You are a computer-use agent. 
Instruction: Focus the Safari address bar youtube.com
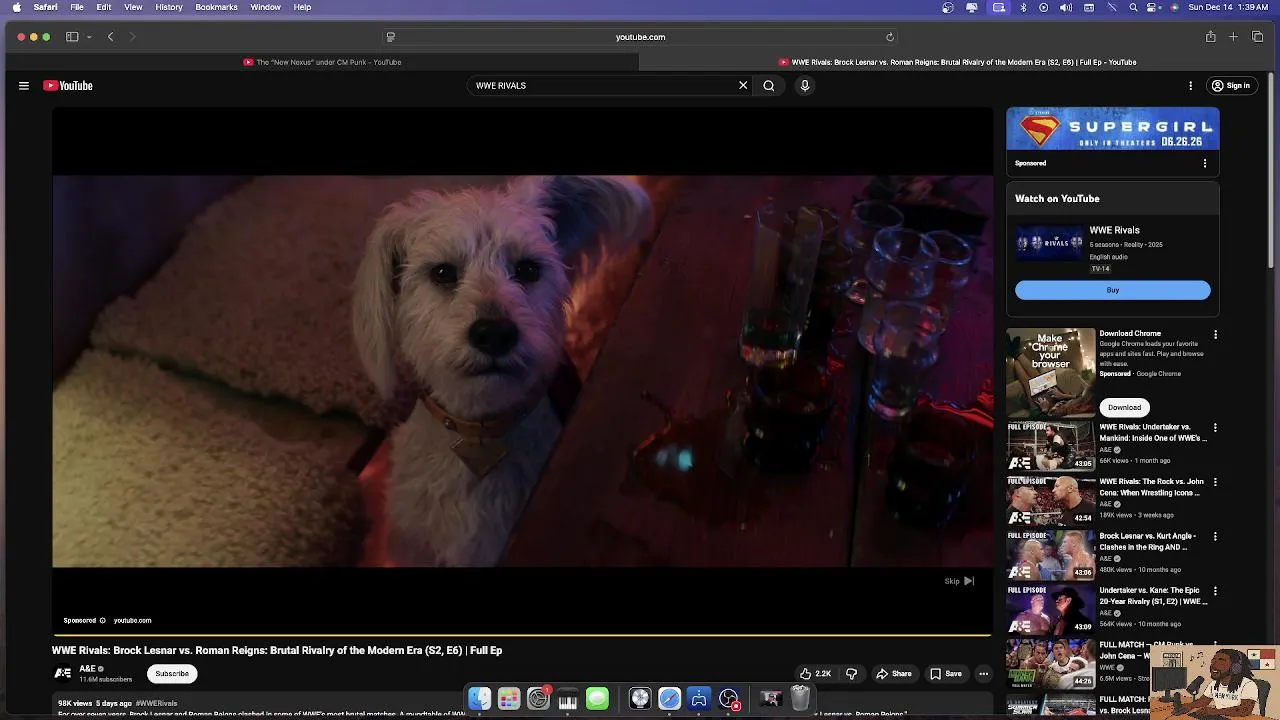(640, 37)
